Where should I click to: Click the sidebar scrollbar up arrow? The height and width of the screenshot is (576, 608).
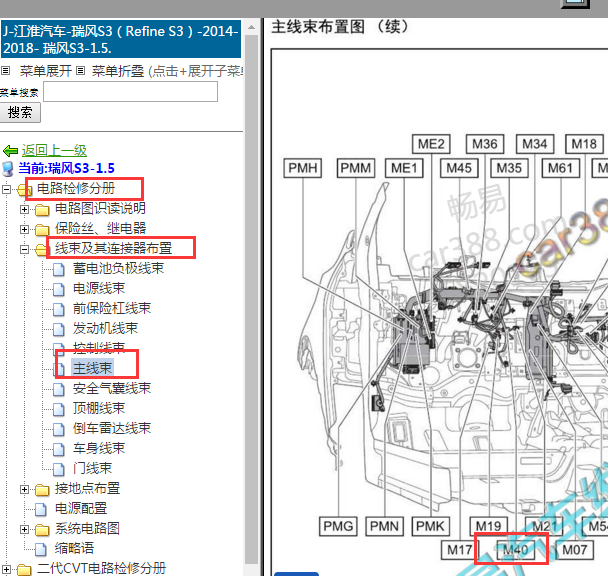pyautogui.click(x=252, y=27)
